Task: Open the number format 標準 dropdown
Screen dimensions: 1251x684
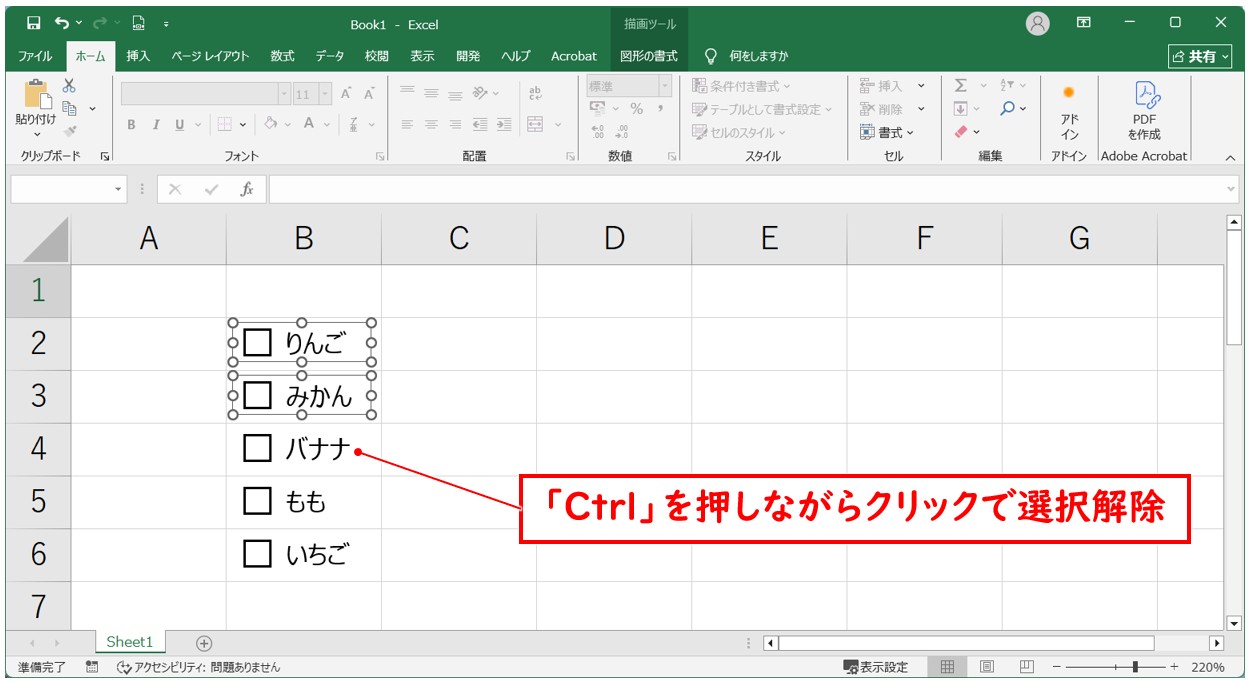Action: click(664, 87)
